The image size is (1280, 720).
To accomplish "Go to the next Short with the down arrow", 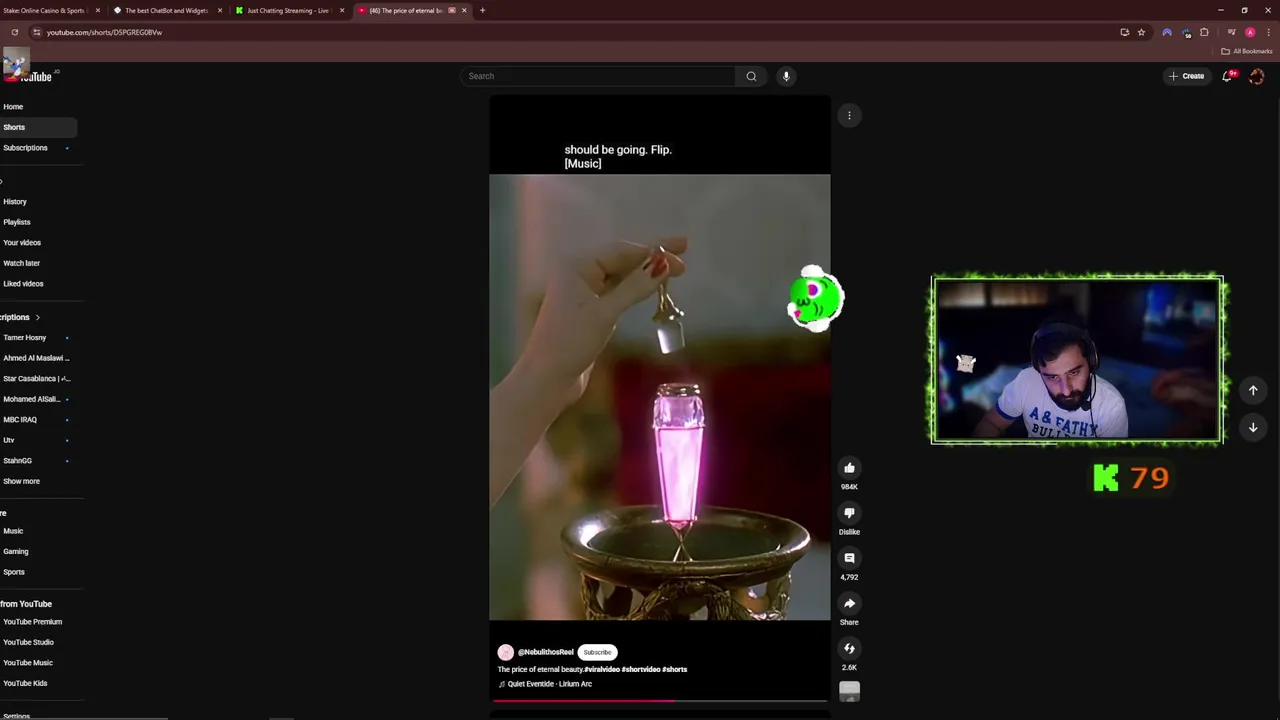I will pyautogui.click(x=1253, y=427).
